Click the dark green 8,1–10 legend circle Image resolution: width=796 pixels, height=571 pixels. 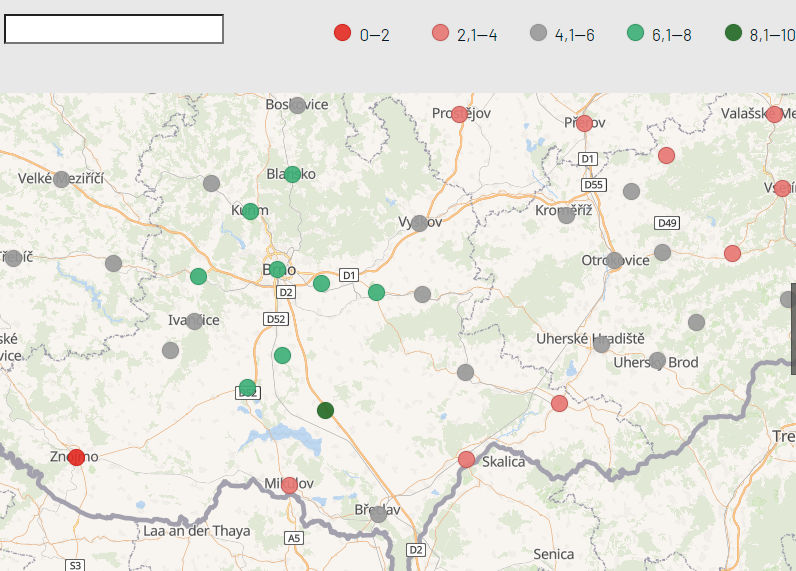pos(733,33)
